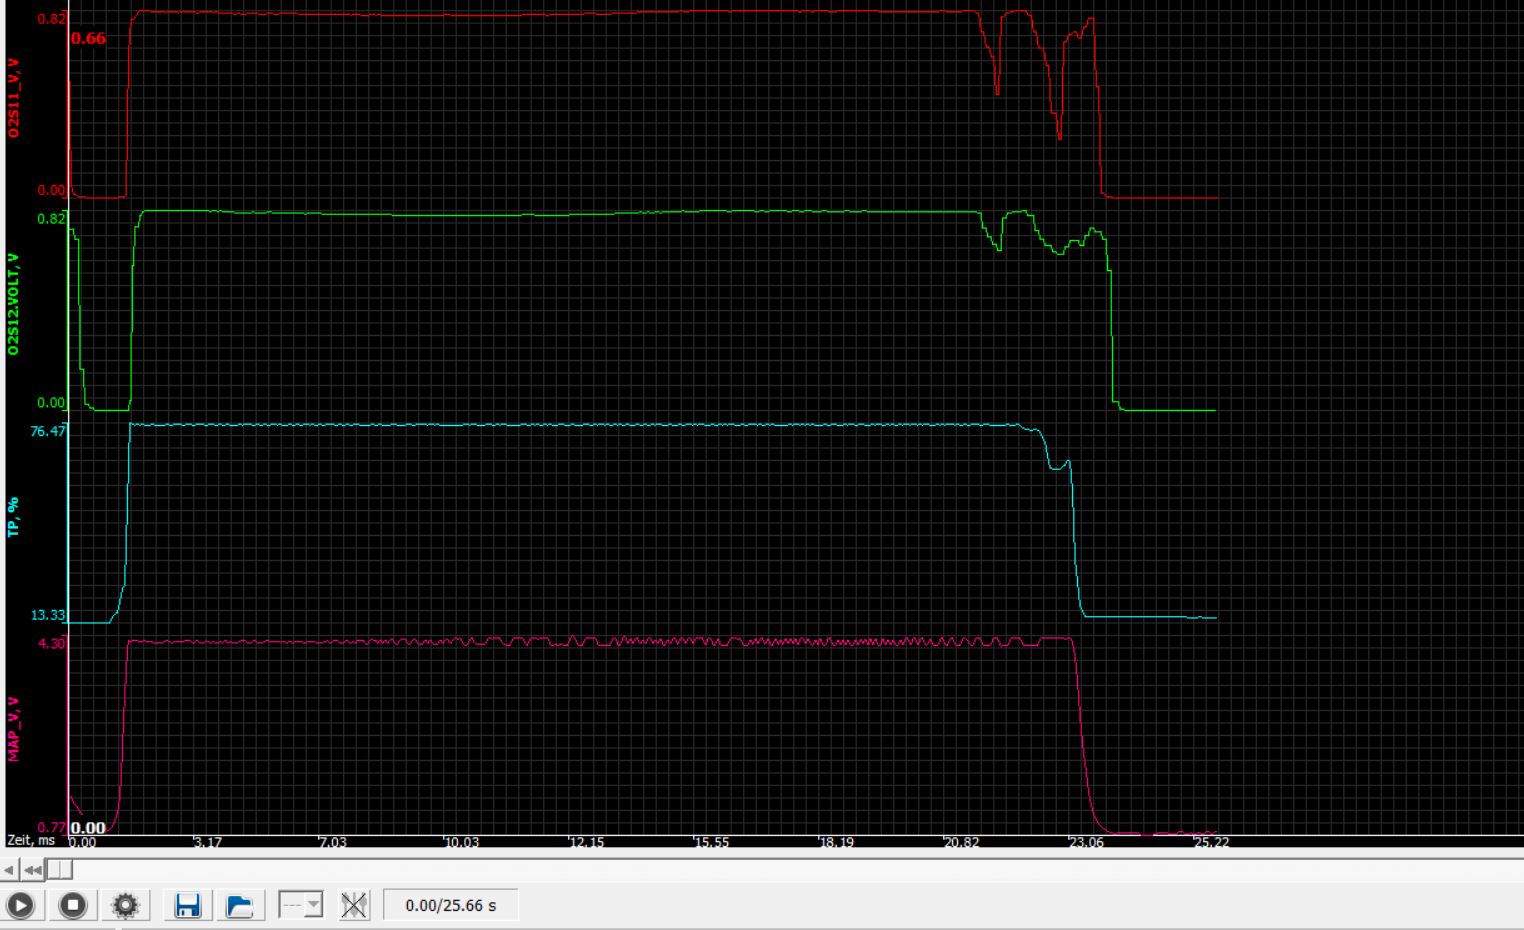Click the 7.03 mark on the time axis
Screen dimensions: 1524x930
[x=333, y=842]
